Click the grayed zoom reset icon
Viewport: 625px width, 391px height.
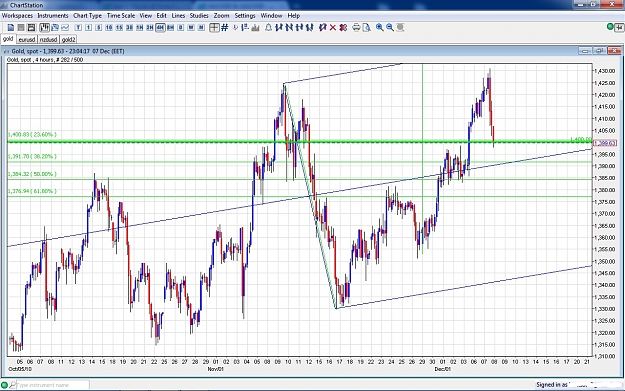400,28
